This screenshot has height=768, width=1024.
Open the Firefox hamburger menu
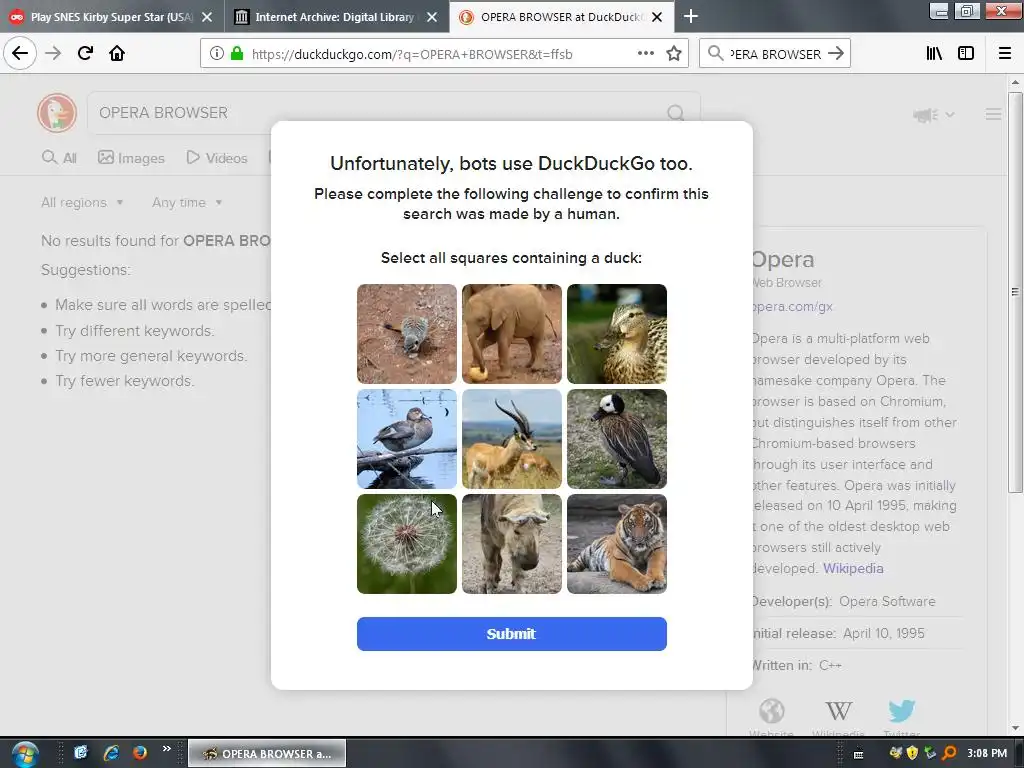pyautogui.click(x=1005, y=54)
